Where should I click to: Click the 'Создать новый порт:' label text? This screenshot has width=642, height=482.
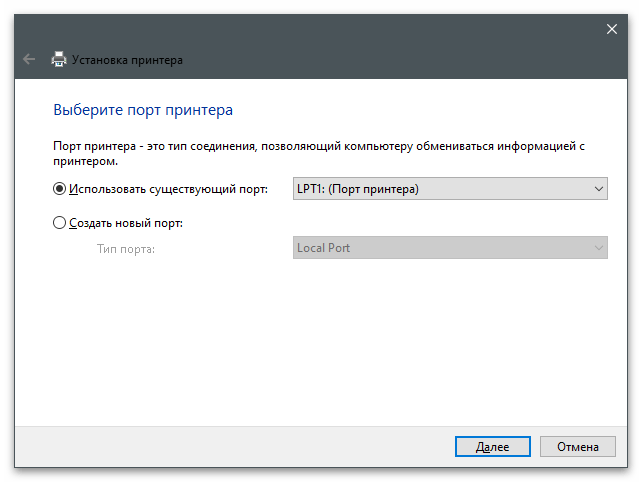point(126,223)
